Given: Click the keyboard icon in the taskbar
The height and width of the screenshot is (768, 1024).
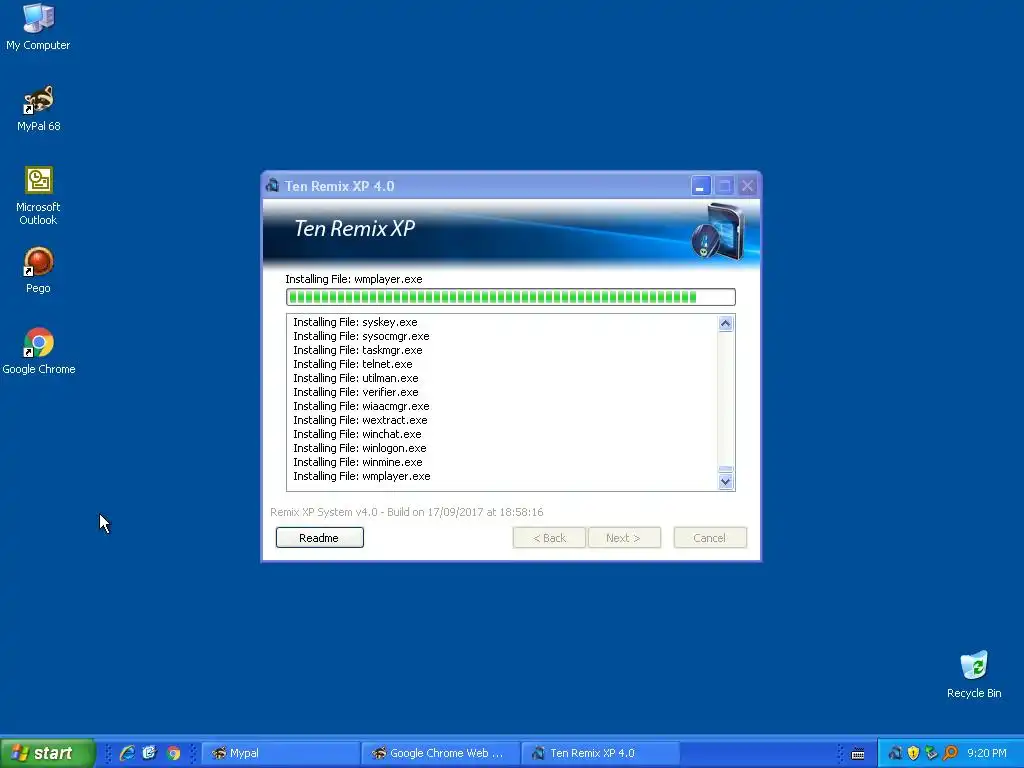Looking at the screenshot, I should (x=858, y=754).
